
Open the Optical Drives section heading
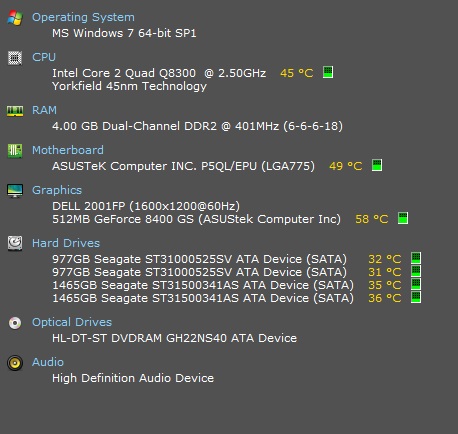click(x=72, y=322)
